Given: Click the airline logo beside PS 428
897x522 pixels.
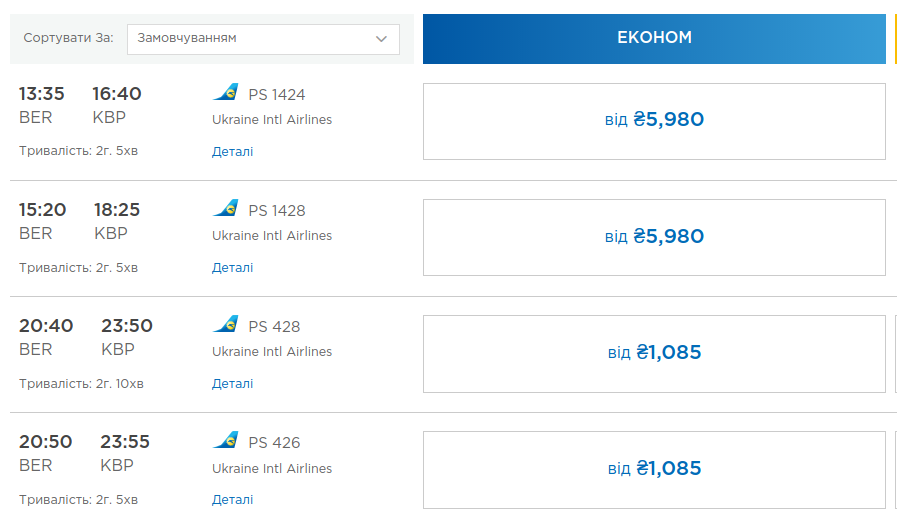Looking at the screenshot, I should pyautogui.click(x=226, y=325).
